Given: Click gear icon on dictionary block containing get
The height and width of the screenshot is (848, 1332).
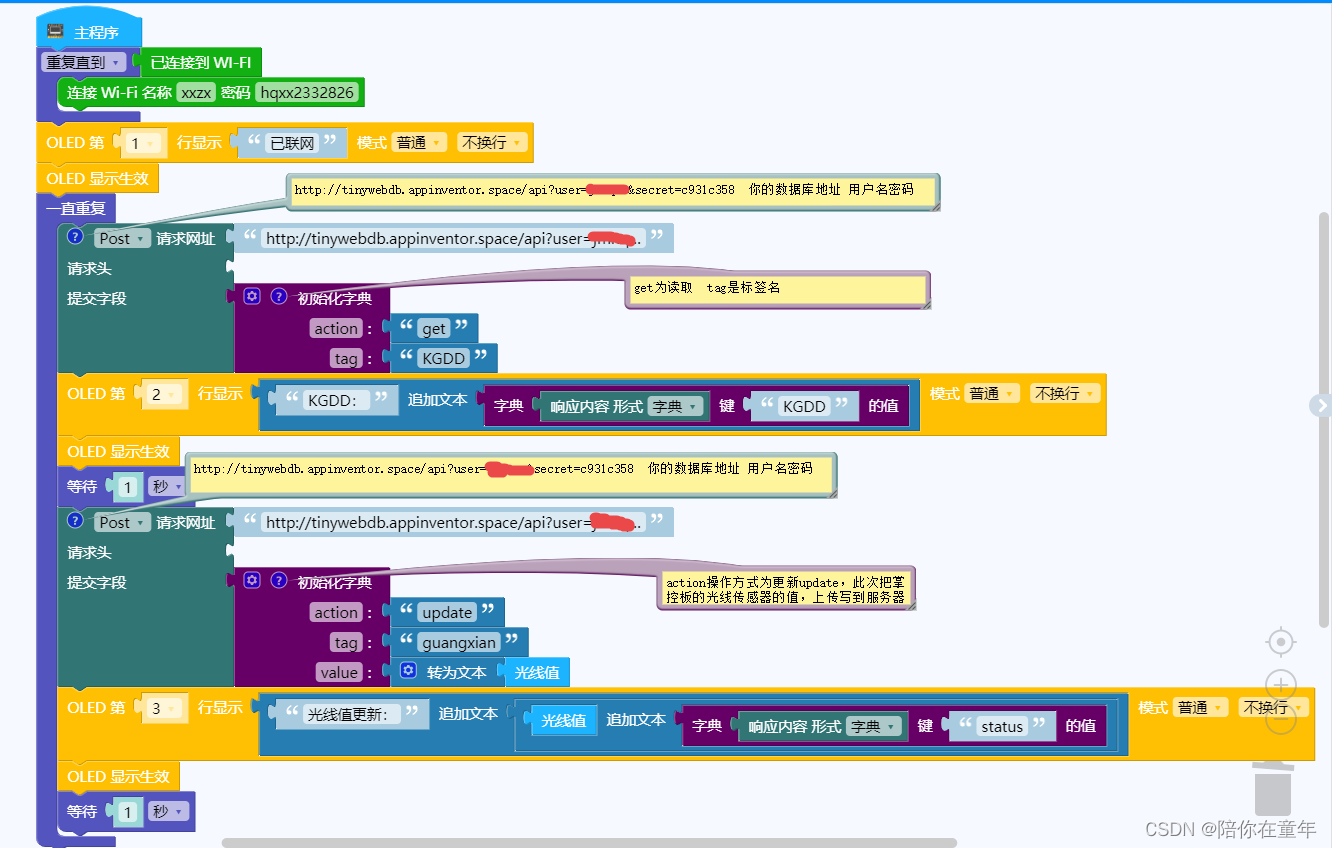Looking at the screenshot, I should click(252, 296).
